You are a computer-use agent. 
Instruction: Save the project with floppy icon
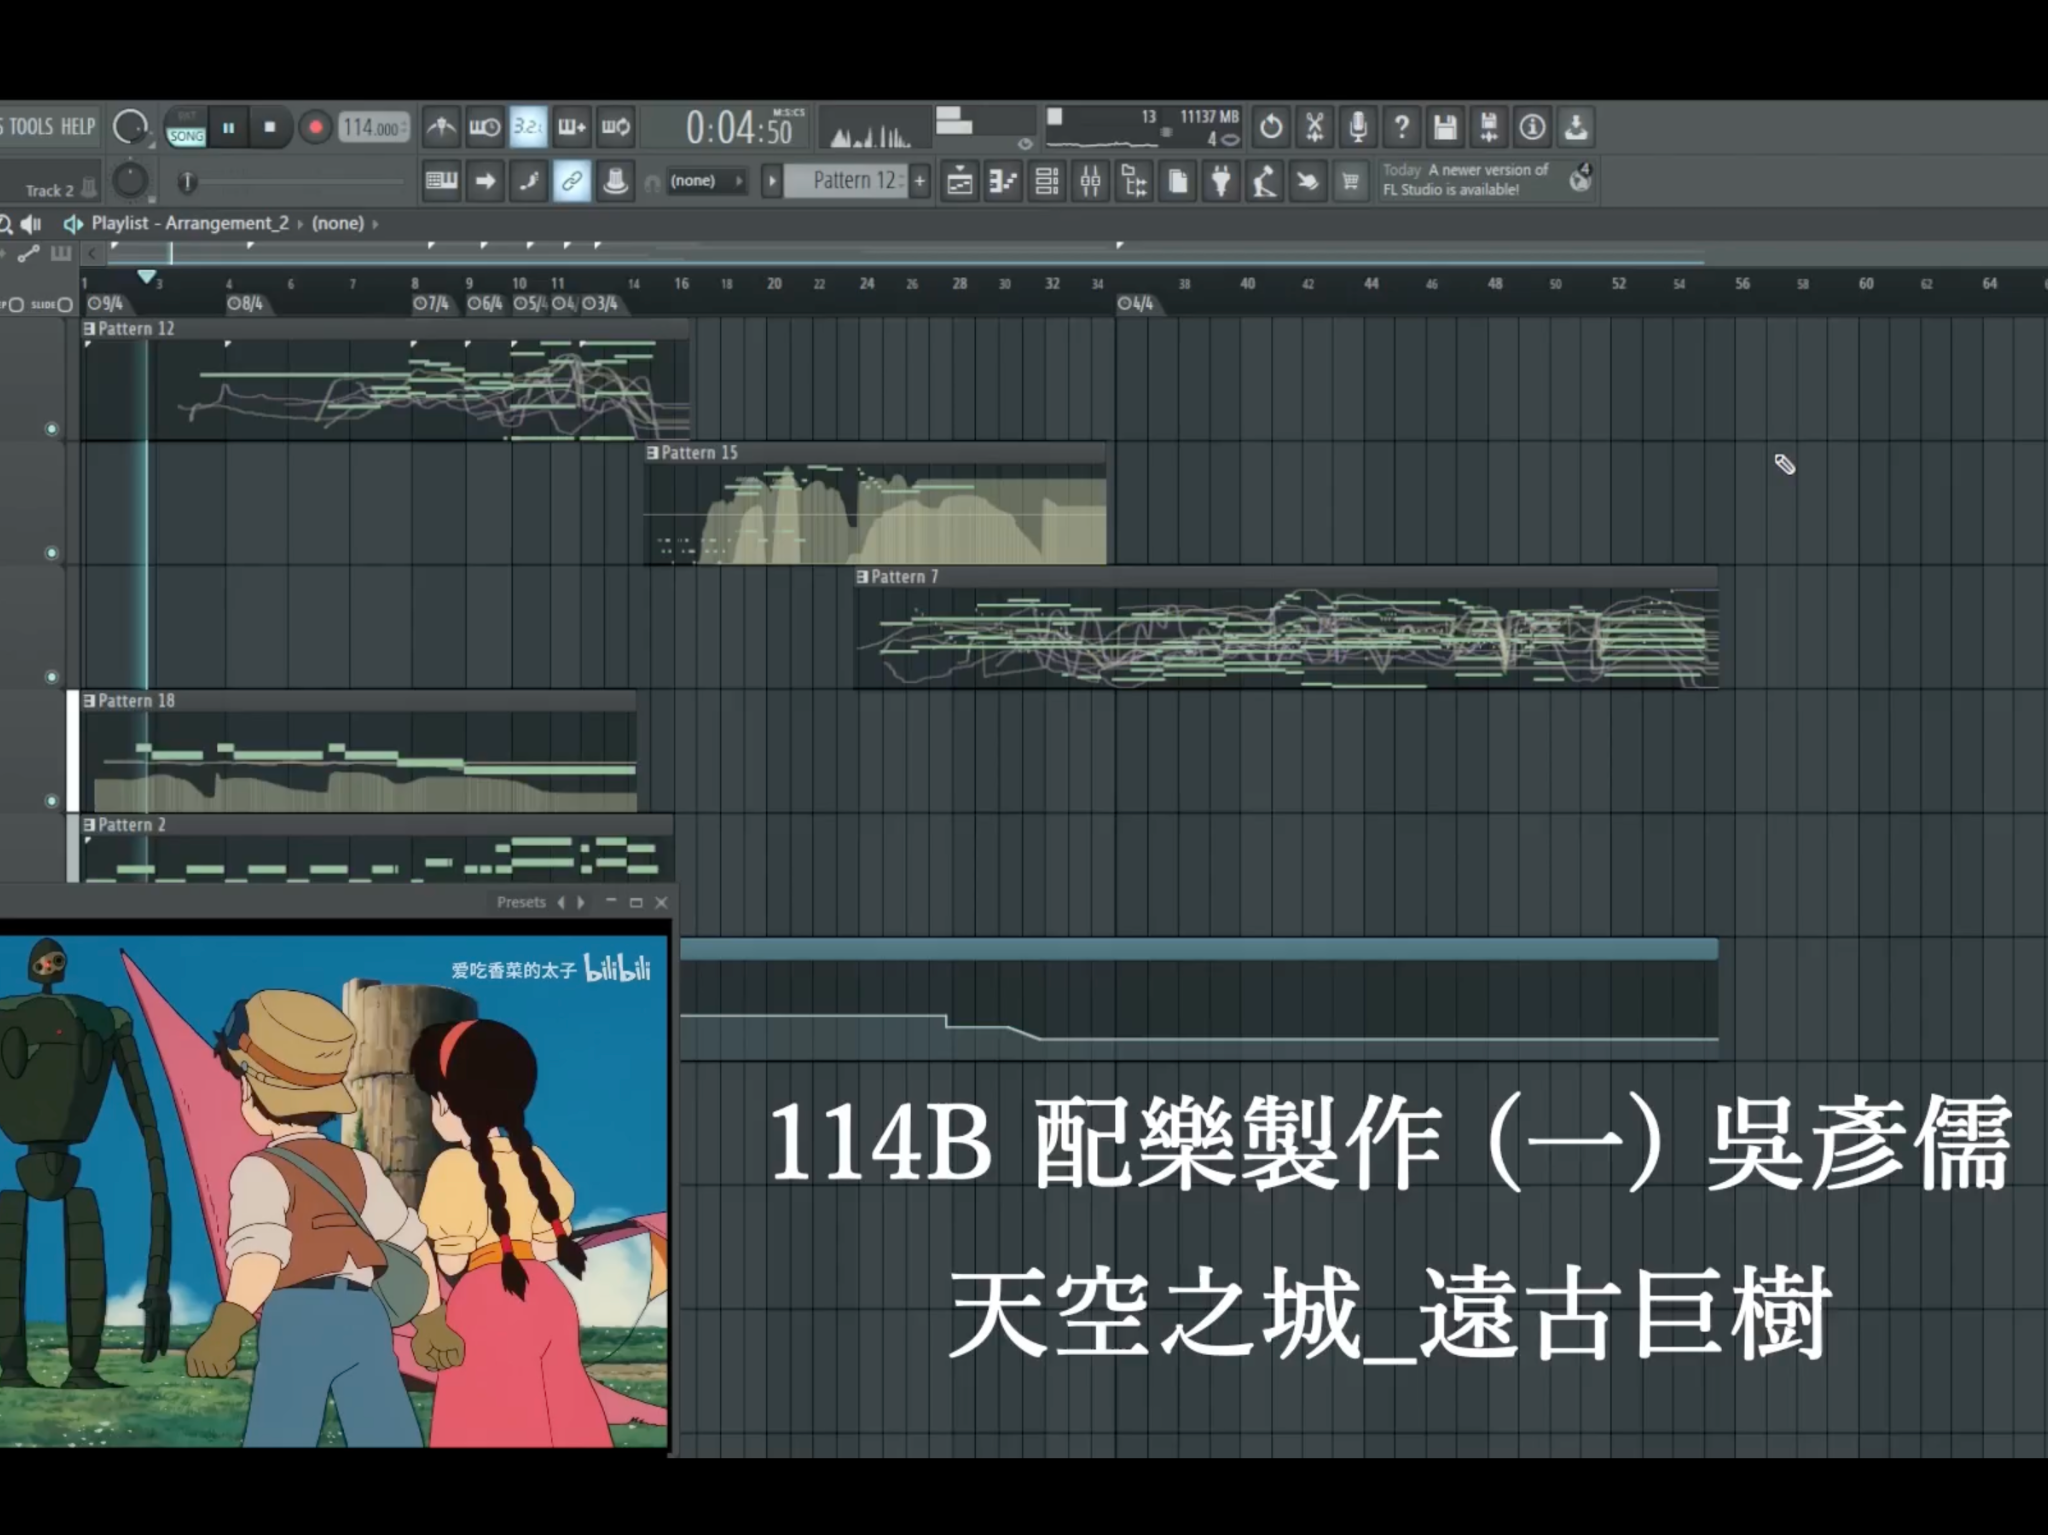click(x=1445, y=127)
